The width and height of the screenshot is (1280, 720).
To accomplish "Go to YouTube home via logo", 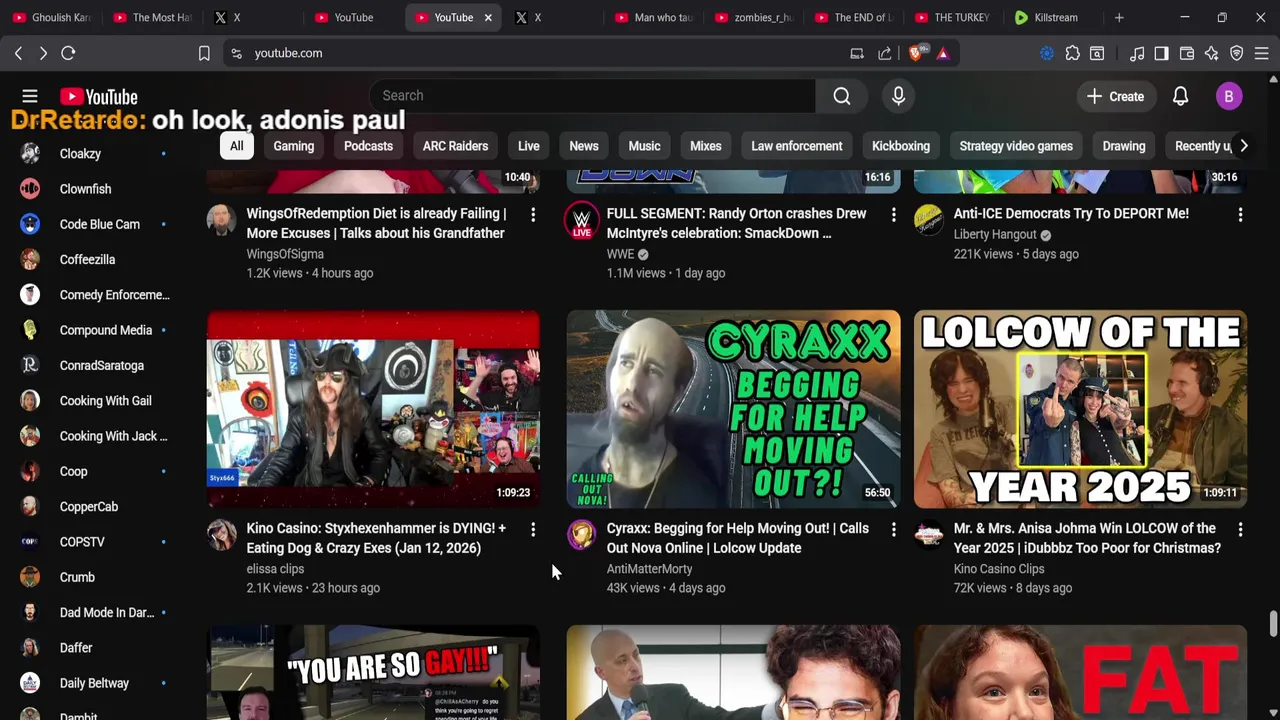I will coord(98,96).
